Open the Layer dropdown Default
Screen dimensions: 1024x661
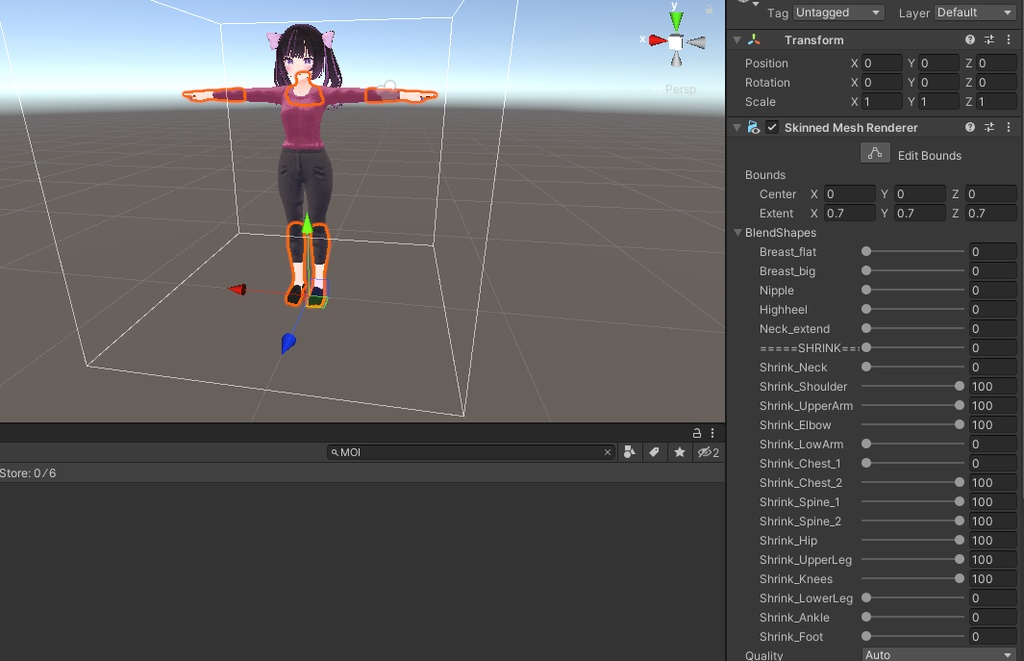click(x=975, y=12)
